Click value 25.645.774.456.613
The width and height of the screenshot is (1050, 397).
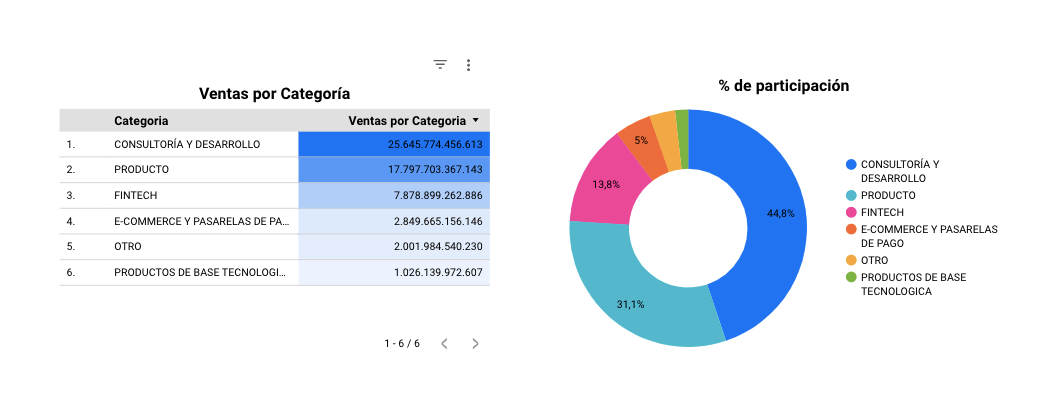435,144
